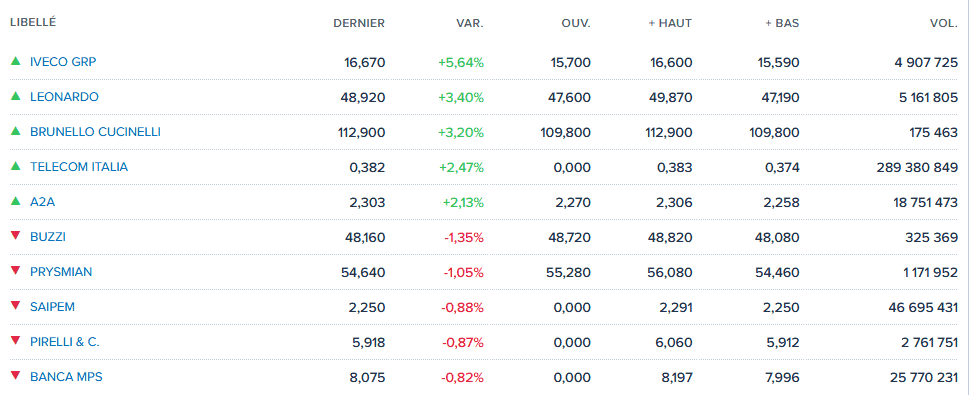Click the green triangle next to TELECOM ITALIA
Viewport: 971px width, 395px height.
15,166
